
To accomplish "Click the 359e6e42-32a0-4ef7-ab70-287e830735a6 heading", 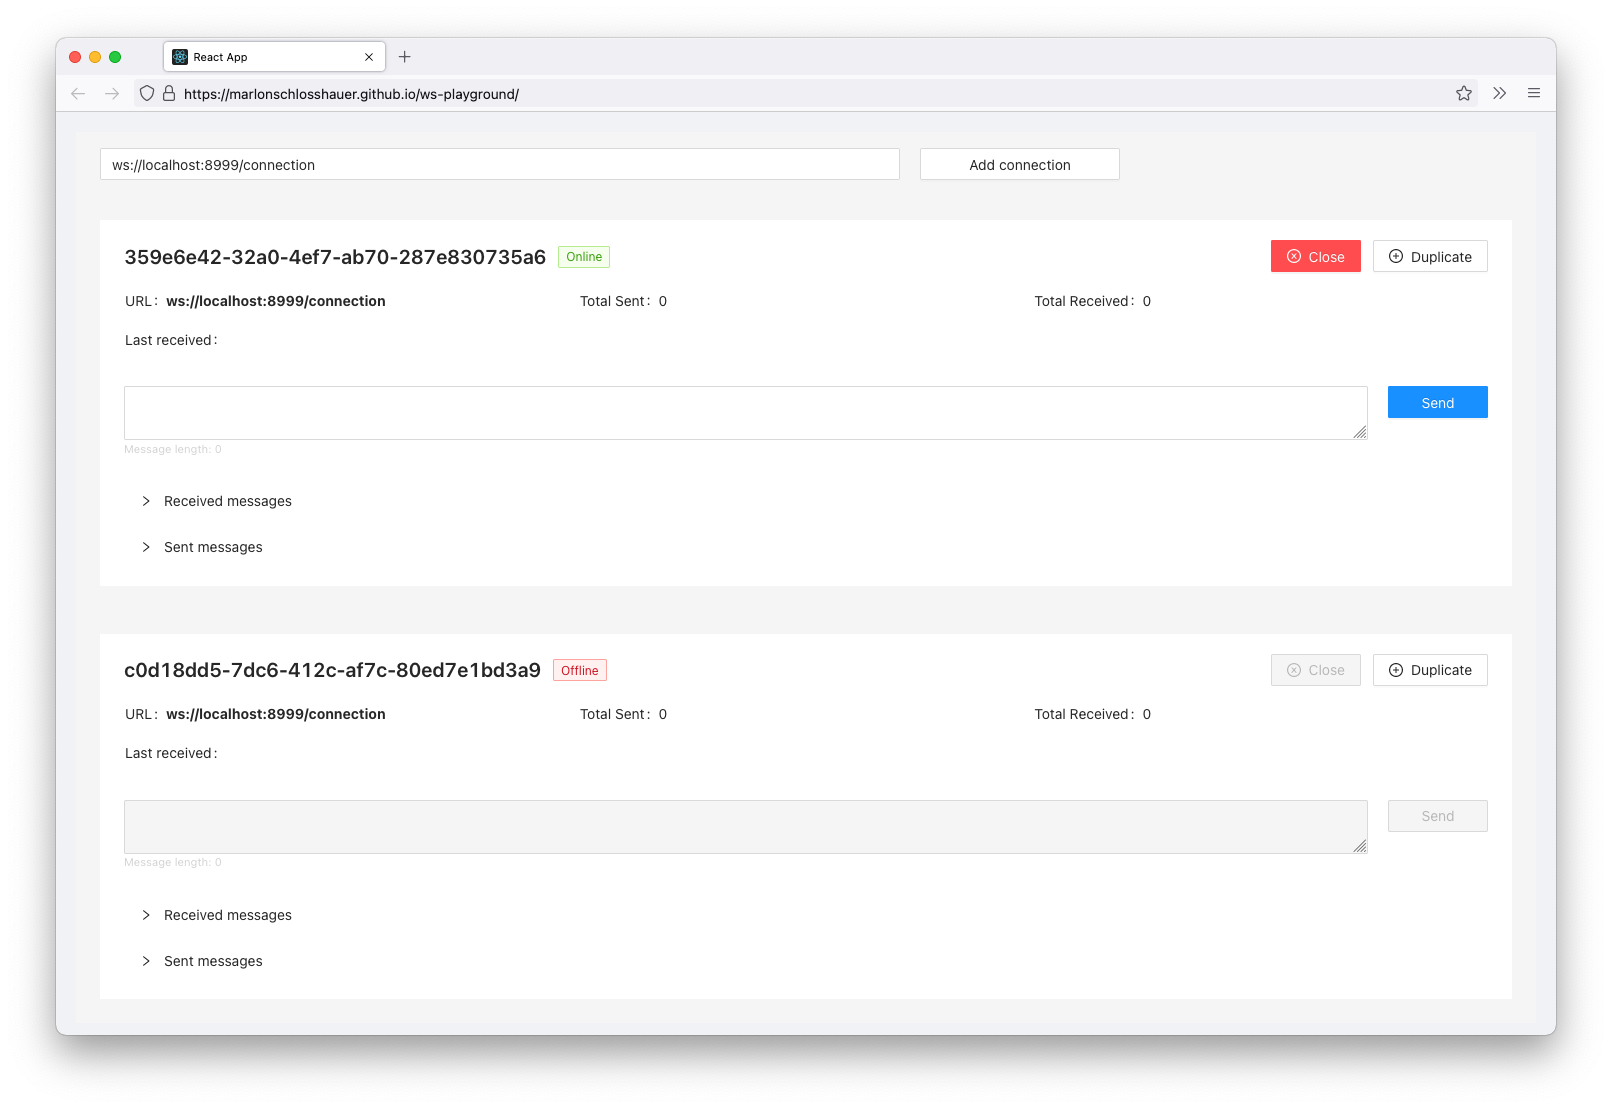I will pyautogui.click(x=335, y=257).
